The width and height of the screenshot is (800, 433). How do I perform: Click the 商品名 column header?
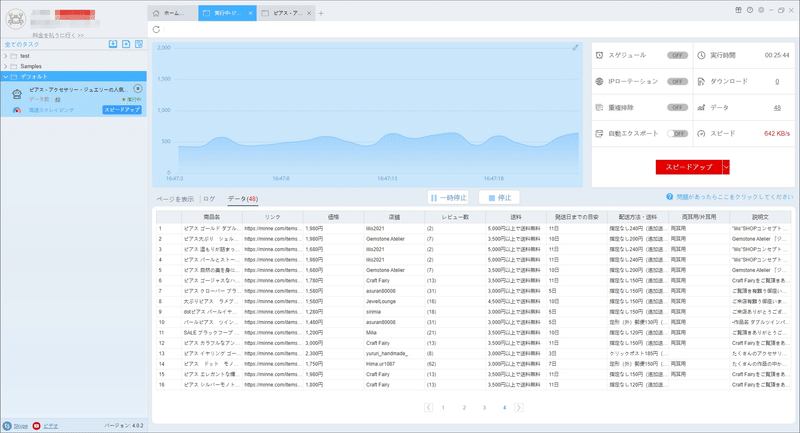[x=212, y=217]
